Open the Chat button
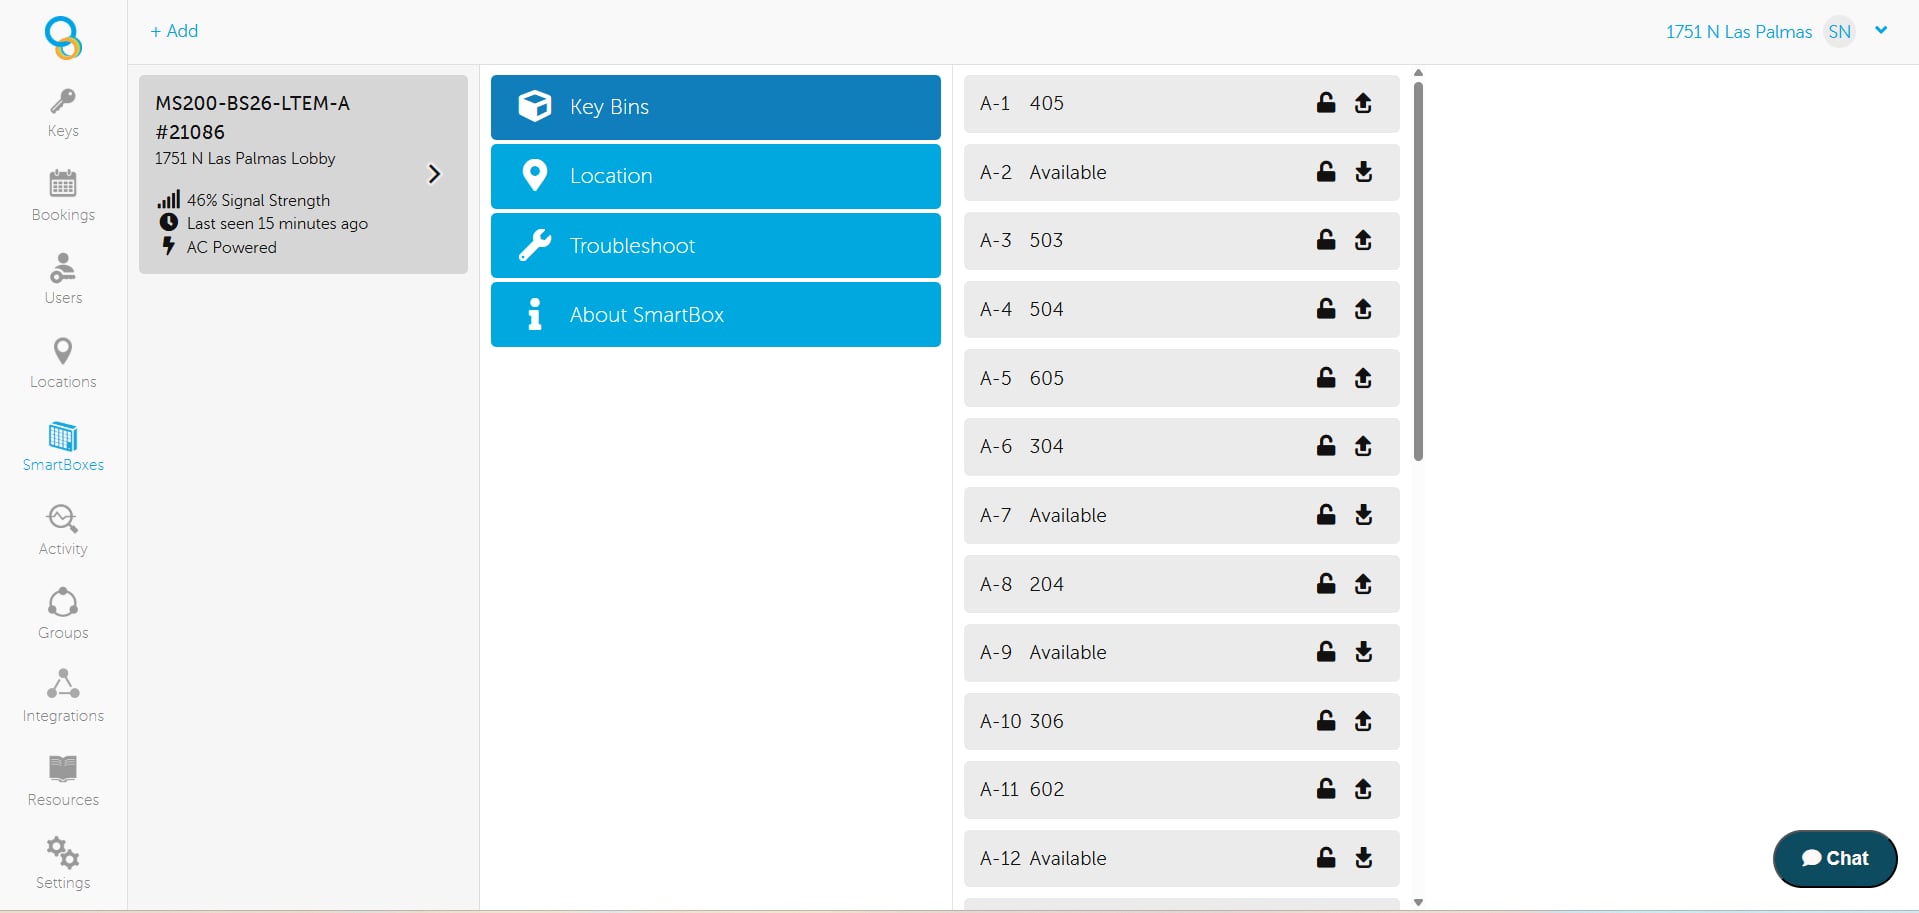The image size is (1919, 913). tap(1834, 858)
